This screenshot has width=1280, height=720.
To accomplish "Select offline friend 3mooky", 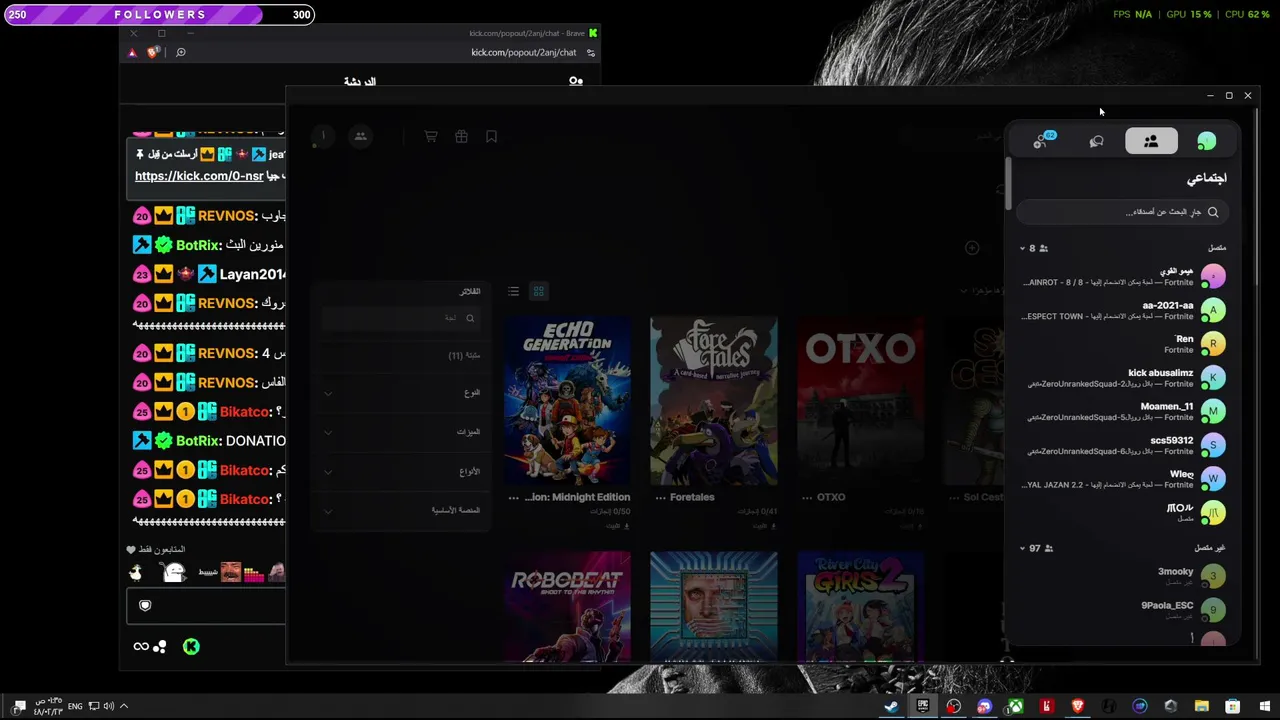I will [x=1122, y=576].
